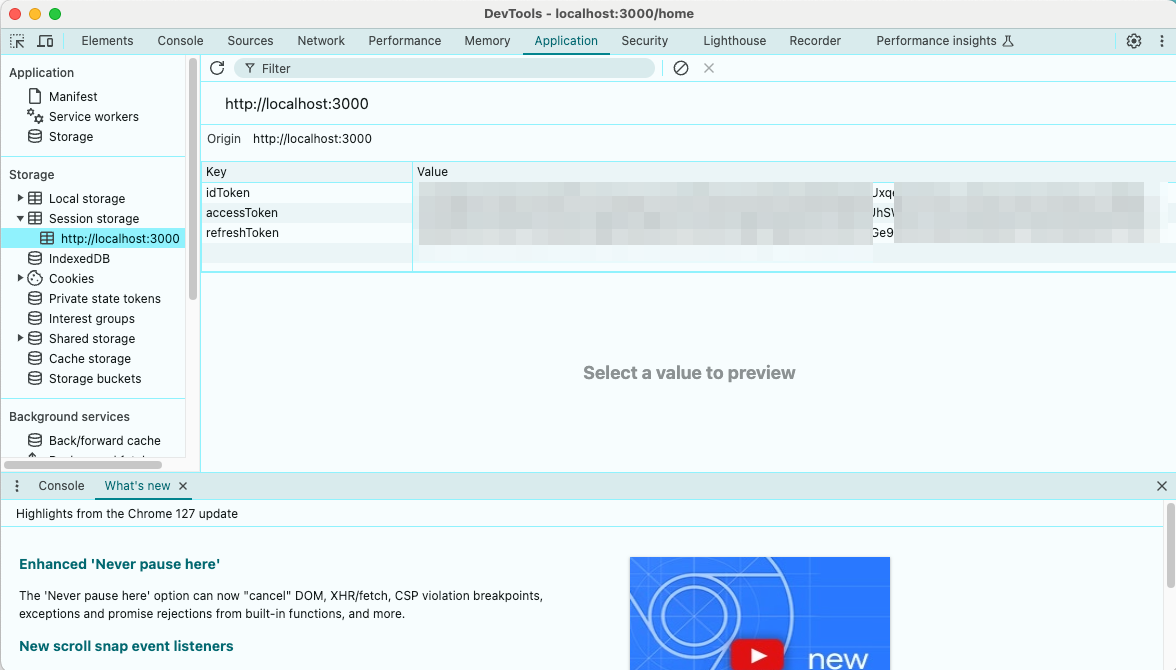Open the Security tab
Viewport: 1176px width, 670px height.
645,41
